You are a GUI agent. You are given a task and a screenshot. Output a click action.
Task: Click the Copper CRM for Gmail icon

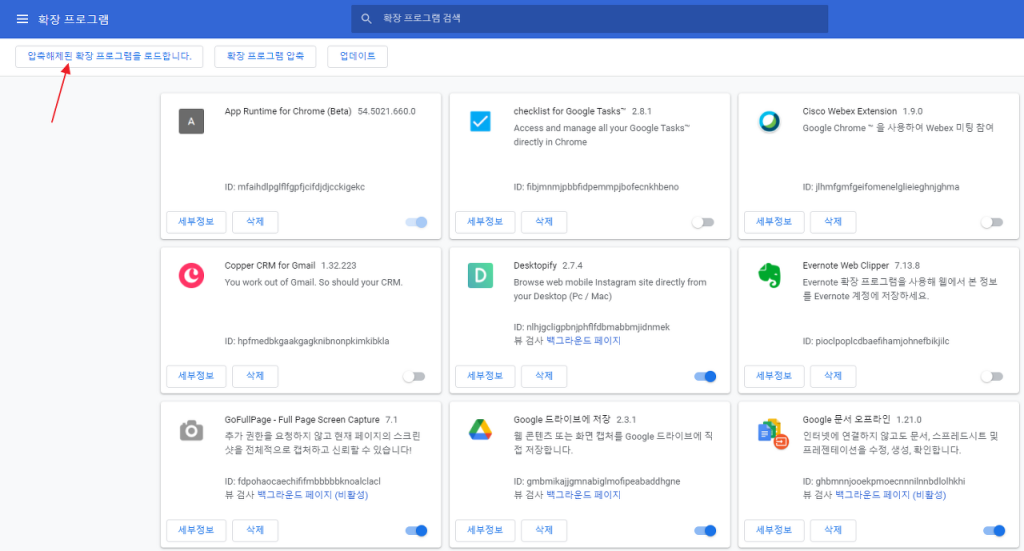(191, 276)
